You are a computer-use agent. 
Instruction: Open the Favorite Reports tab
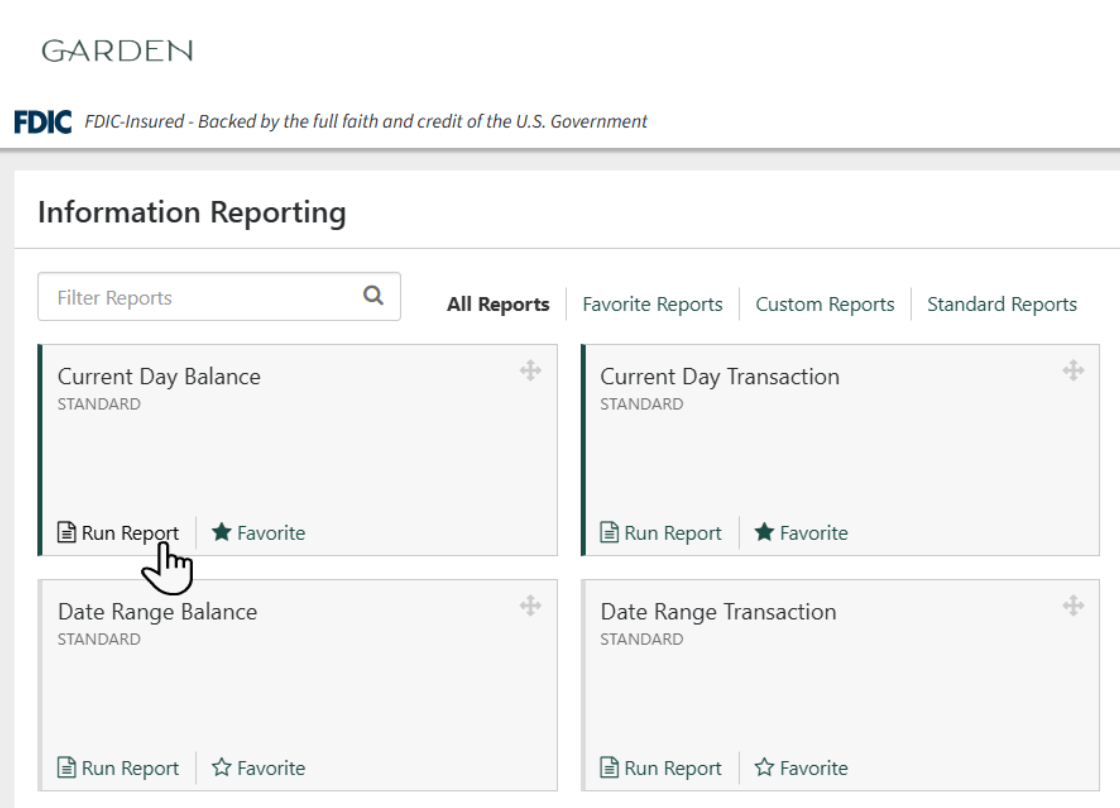[652, 304]
